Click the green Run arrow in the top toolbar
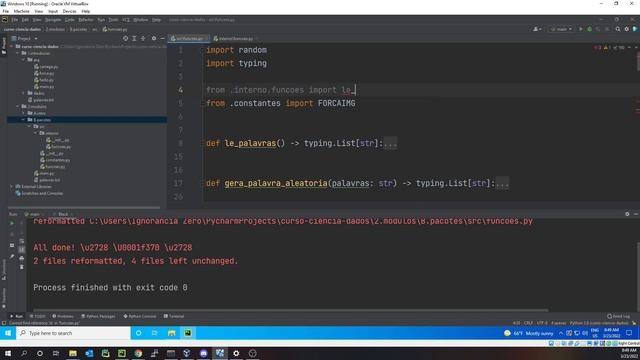Image resolution: width=640 pixels, height=360 pixels. 581,29
